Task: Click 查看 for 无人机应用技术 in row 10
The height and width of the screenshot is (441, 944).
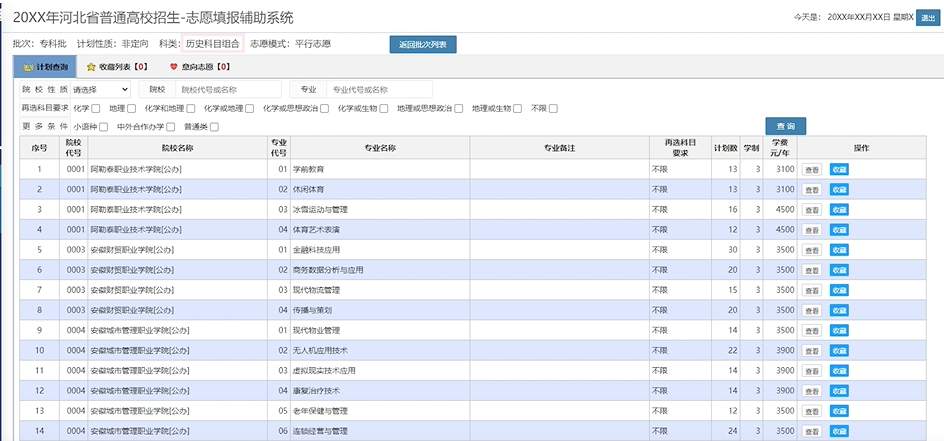Action: click(x=812, y=350)
